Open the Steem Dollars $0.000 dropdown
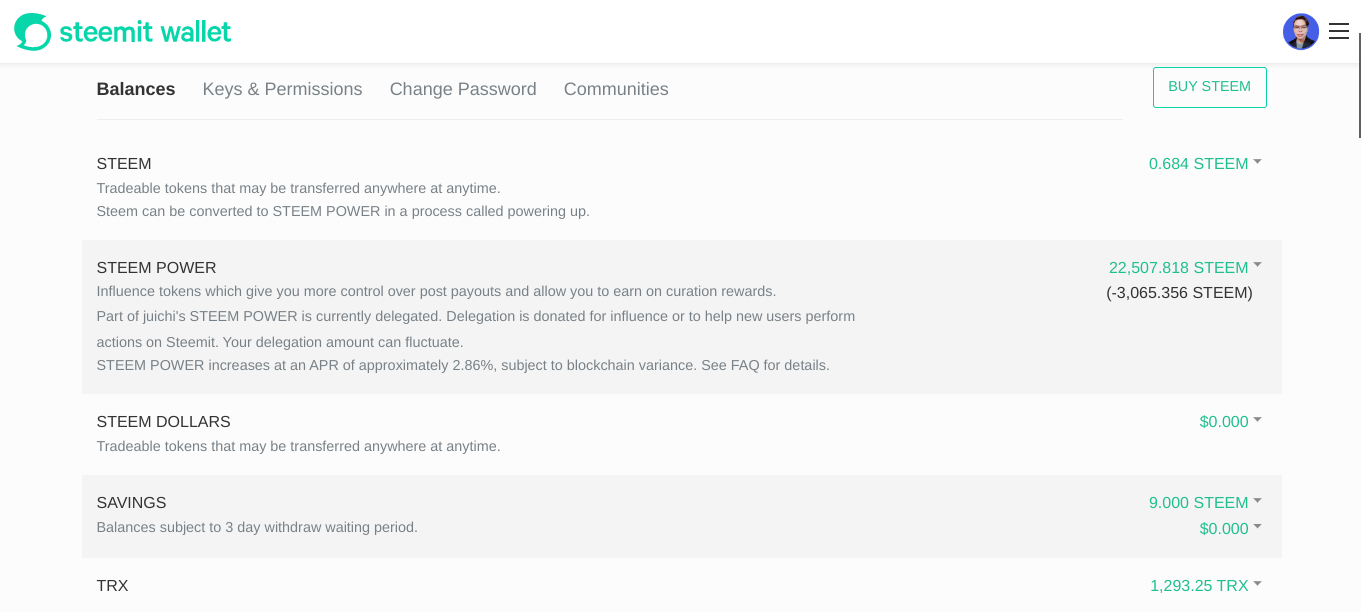 pos(1229,422)
